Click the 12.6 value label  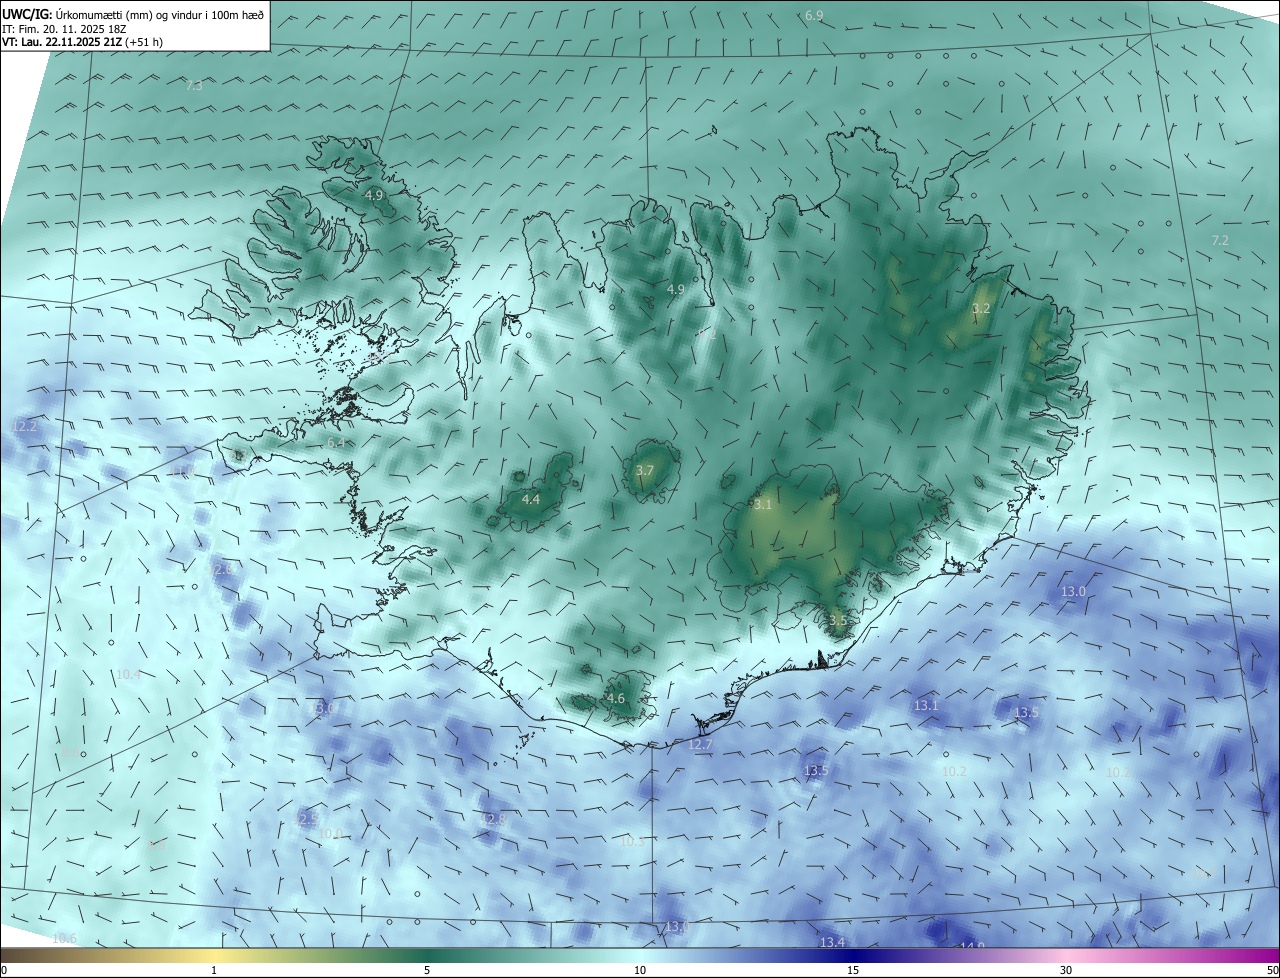coord(224,569)
